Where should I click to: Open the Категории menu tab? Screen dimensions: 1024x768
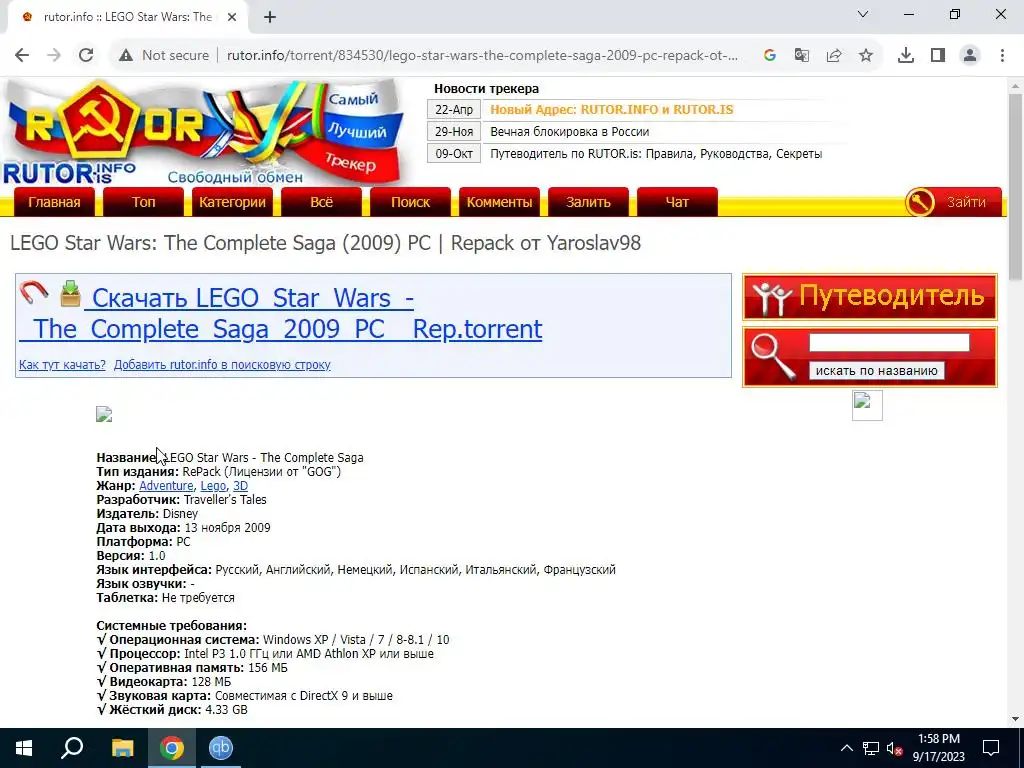[x=232, y=202]
